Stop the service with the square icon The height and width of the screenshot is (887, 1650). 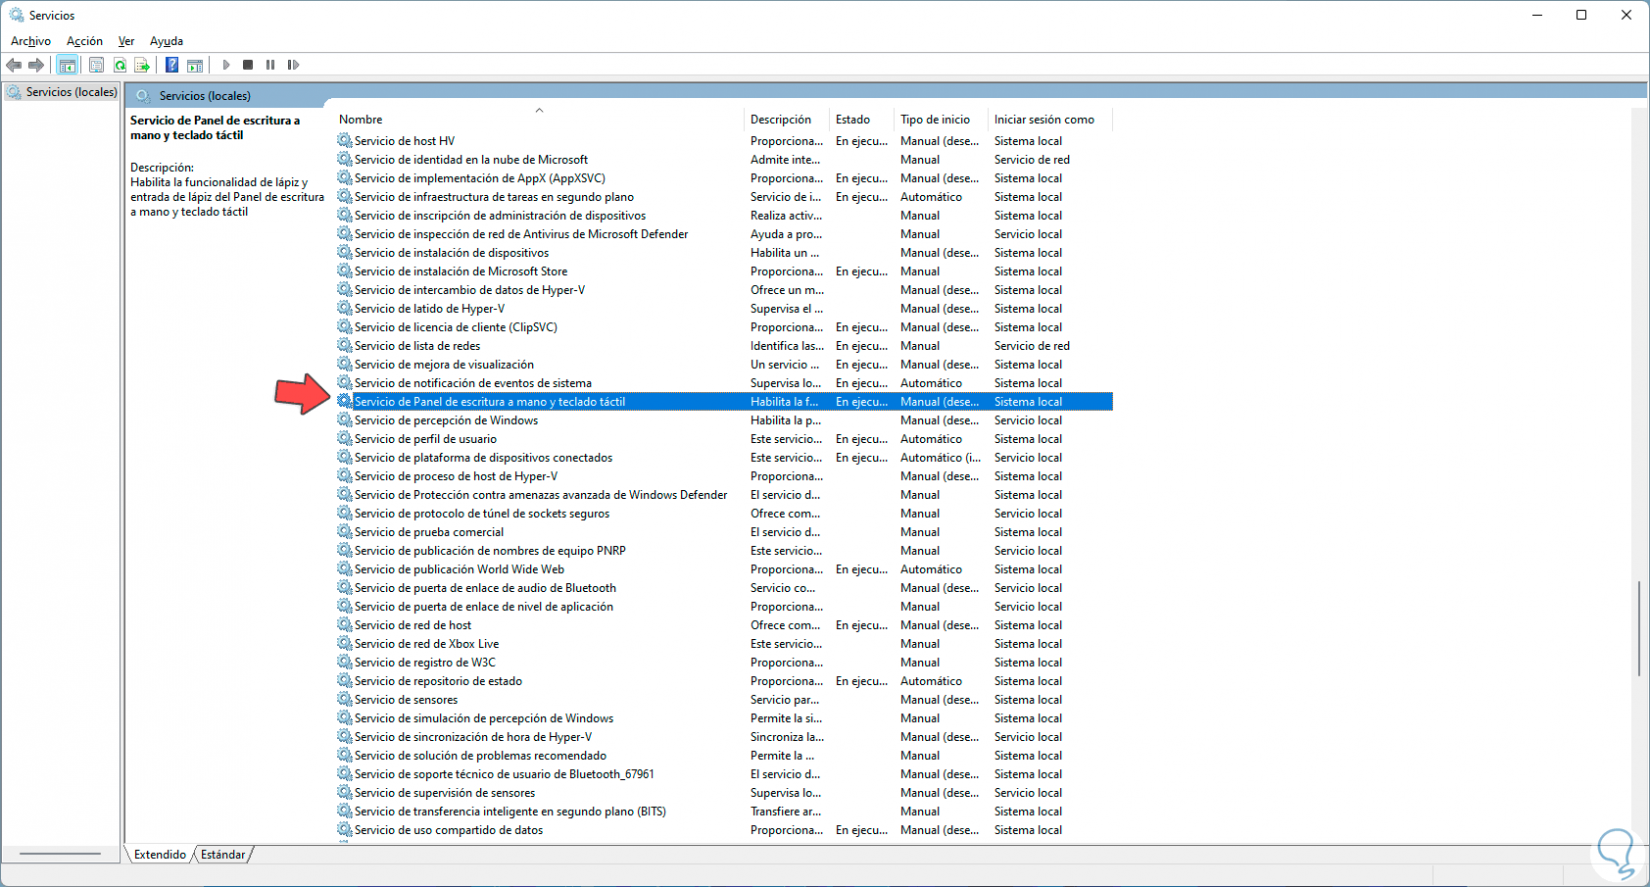[x=248, y=65]
